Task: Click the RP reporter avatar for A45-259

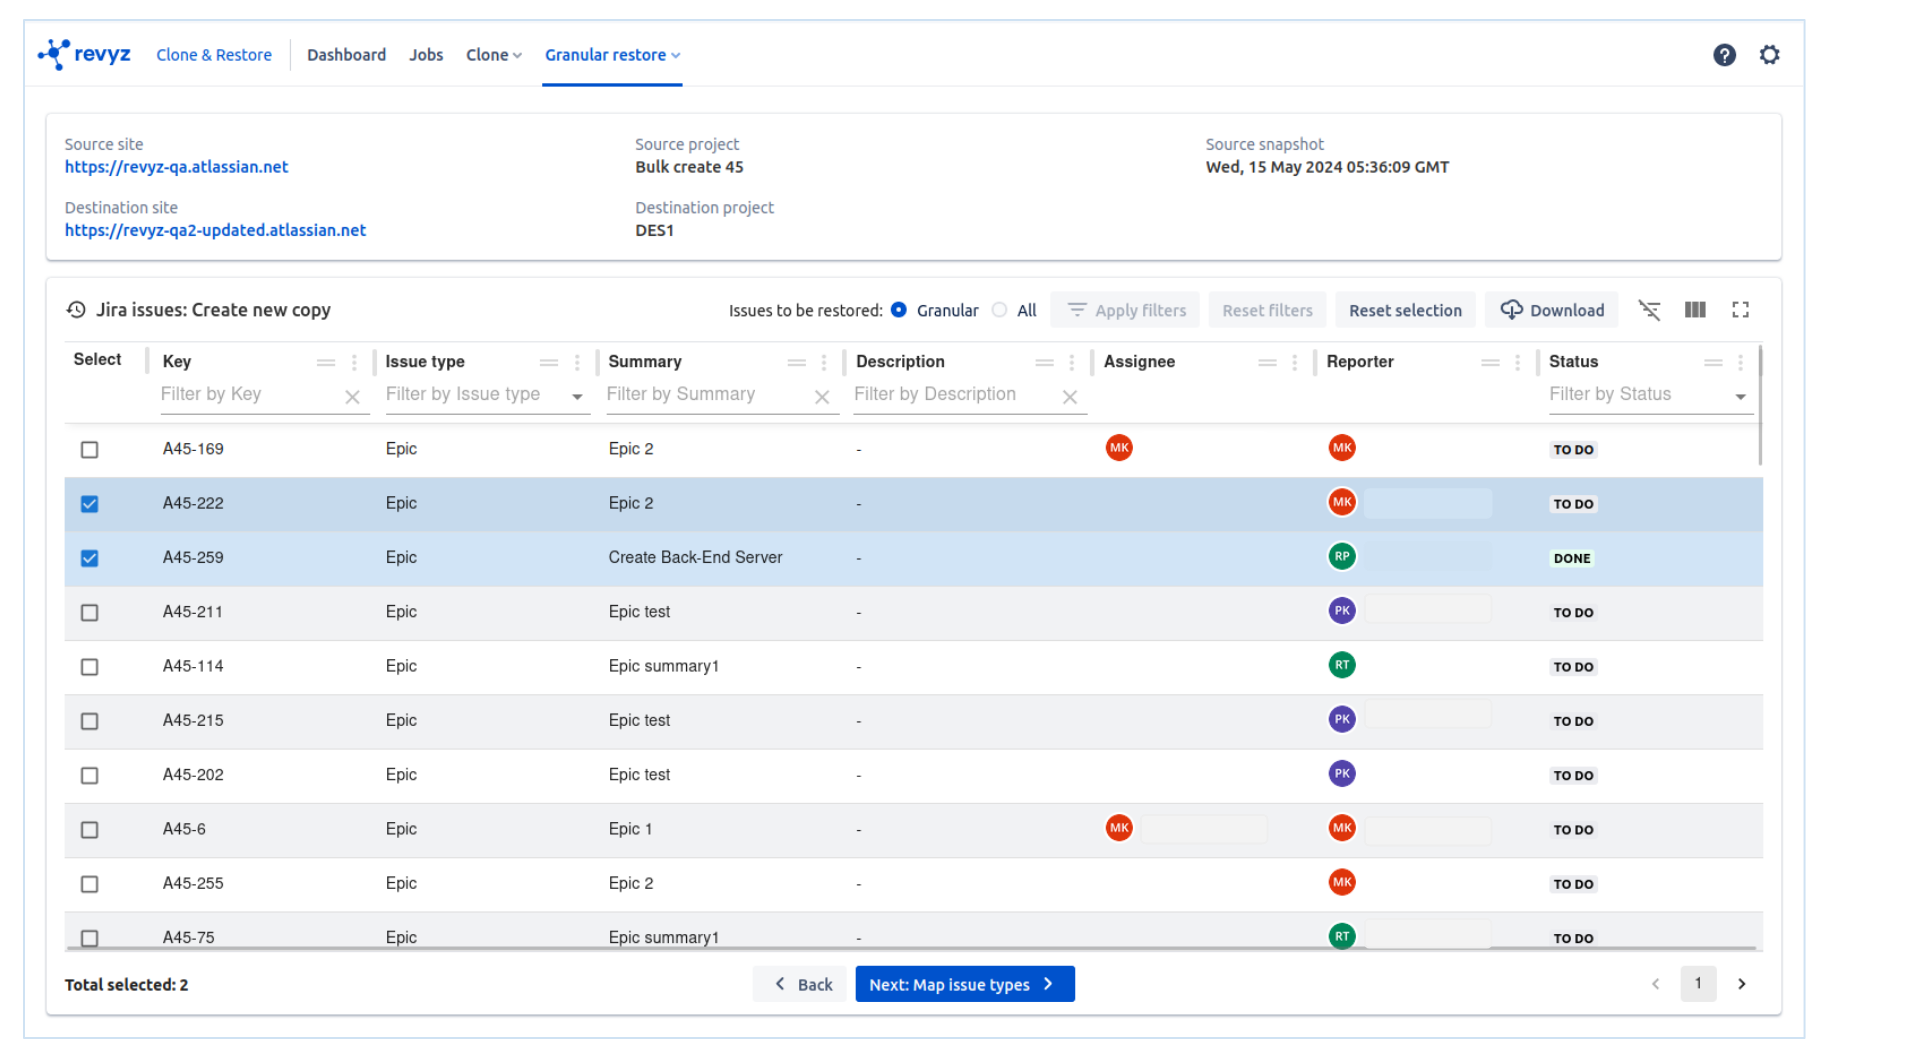Action: (x=1342, y=556)
